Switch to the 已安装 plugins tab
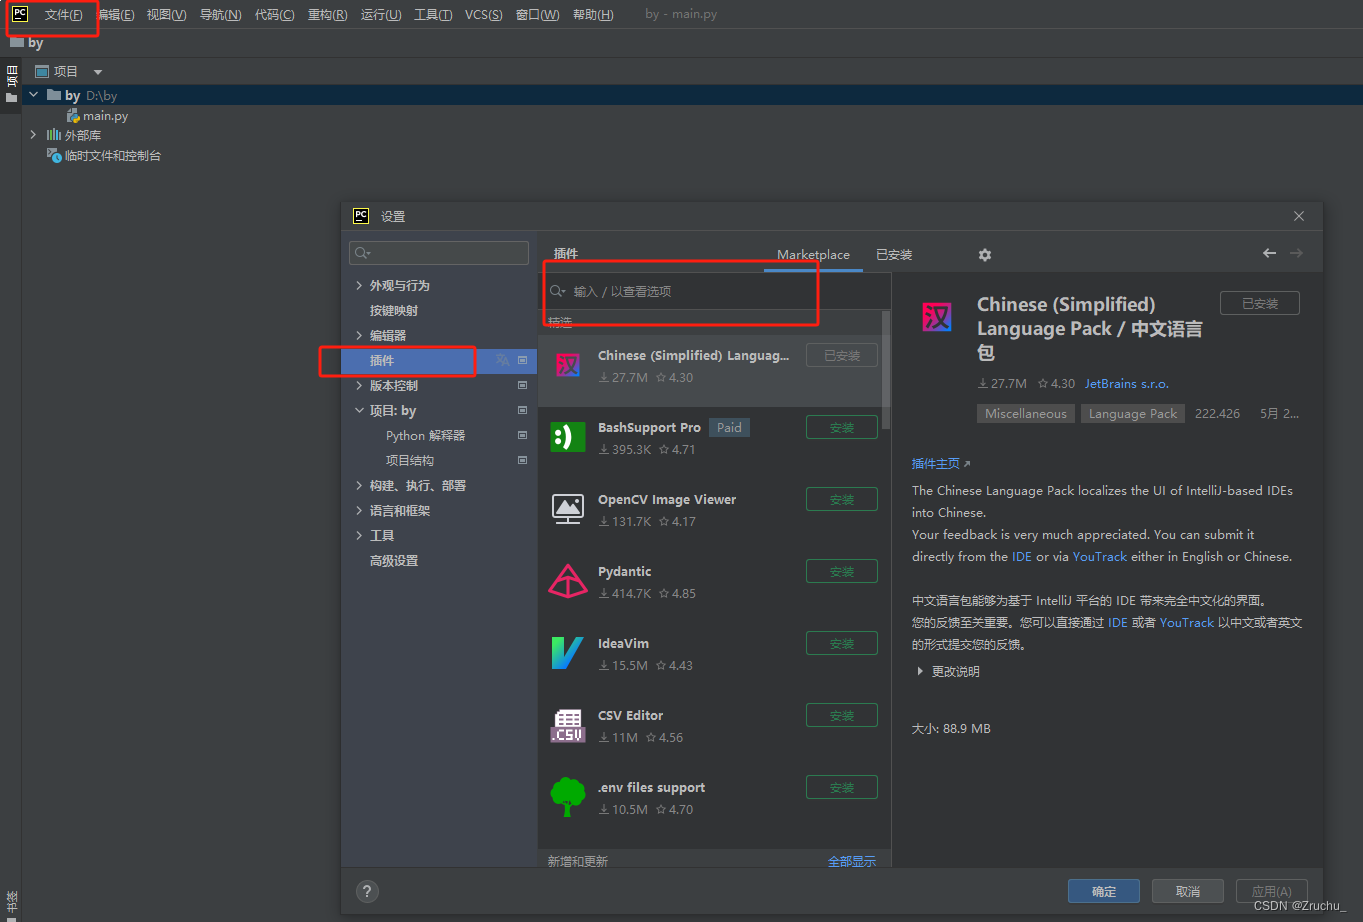This screenshot has width=1363, height=922. tap(893, 254)
